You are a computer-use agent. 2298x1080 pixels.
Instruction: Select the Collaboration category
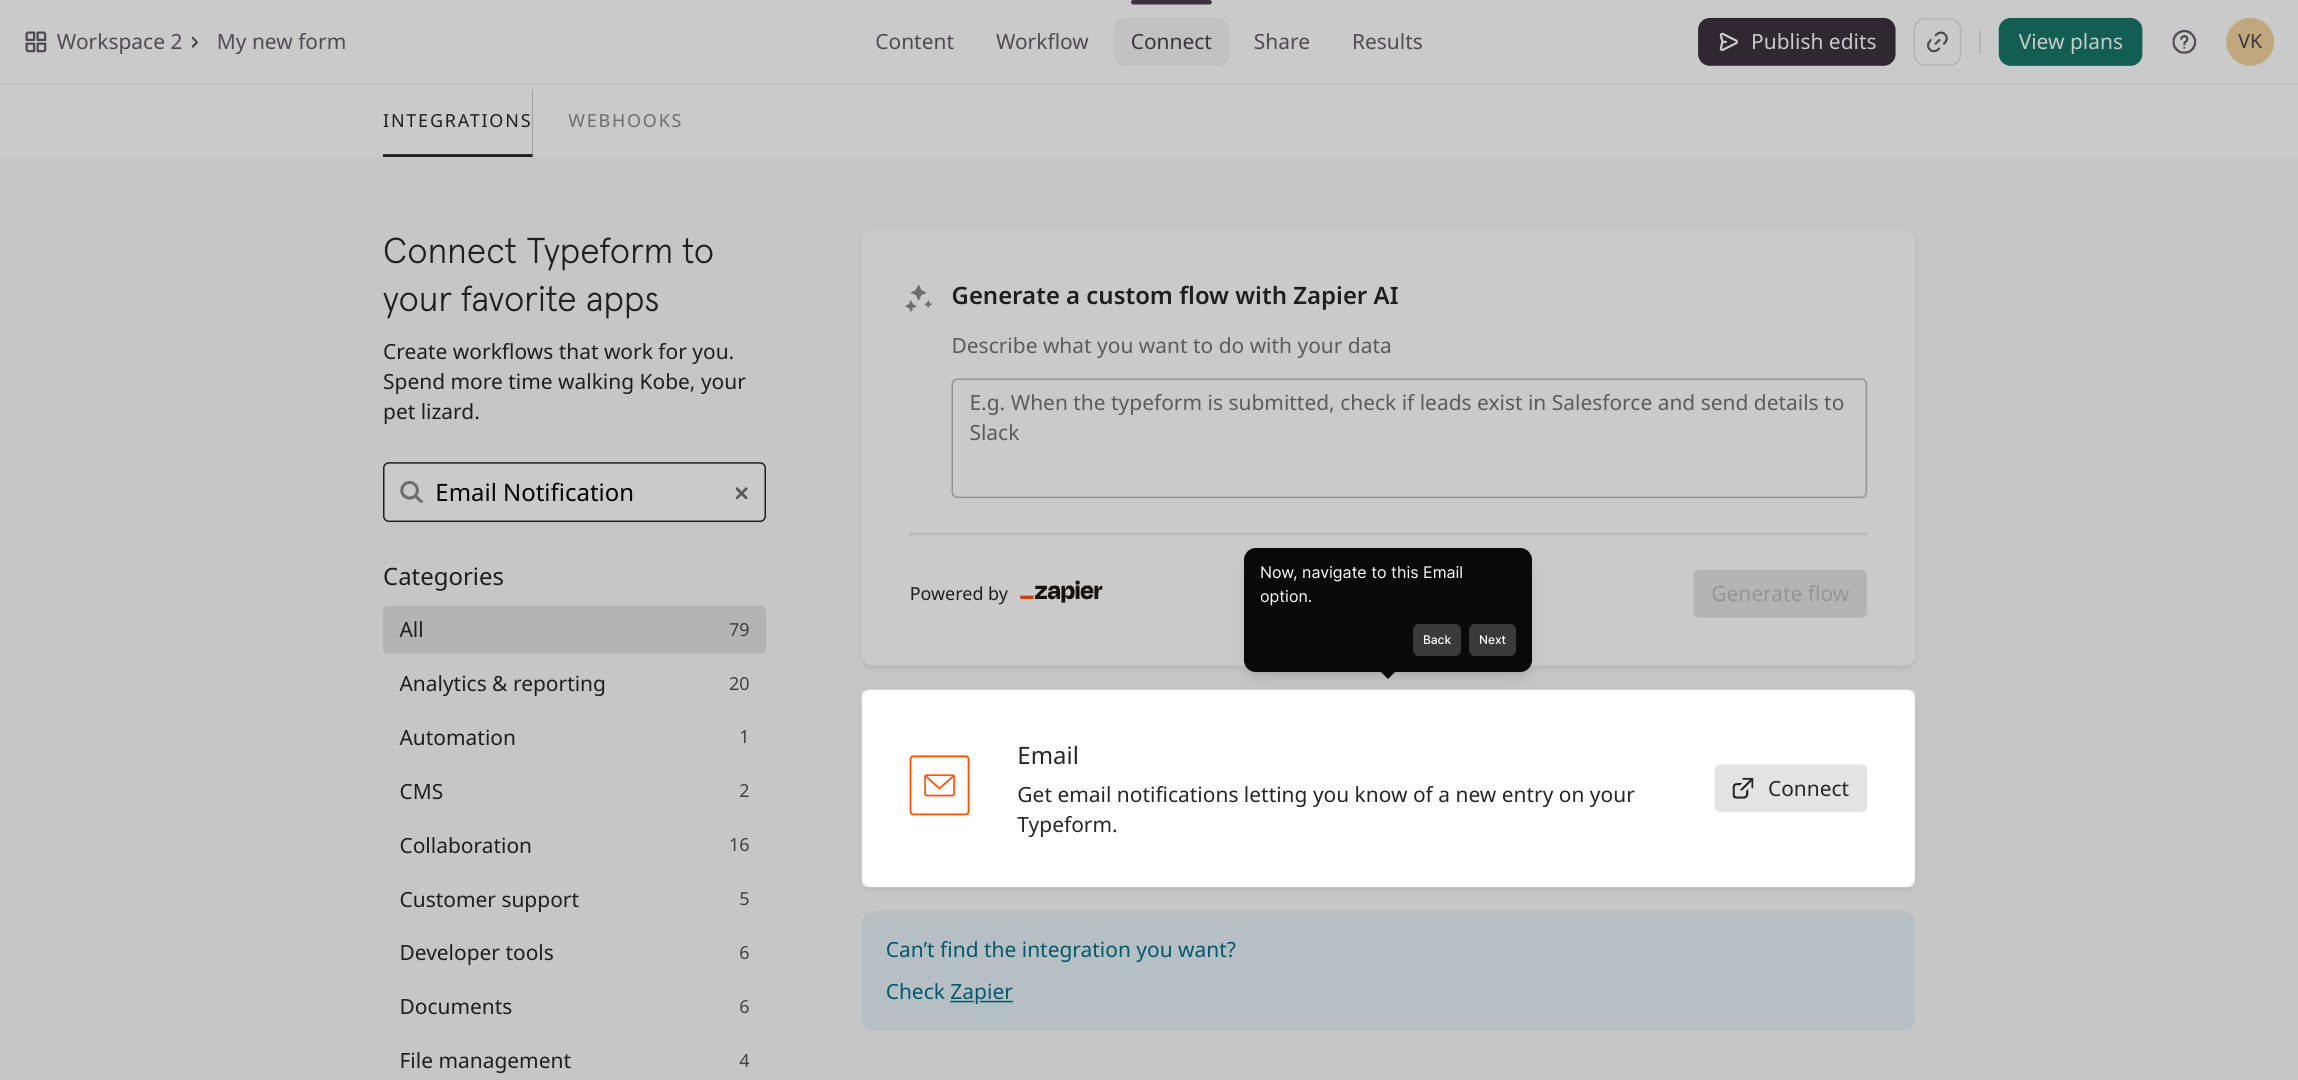coord(574,846)
